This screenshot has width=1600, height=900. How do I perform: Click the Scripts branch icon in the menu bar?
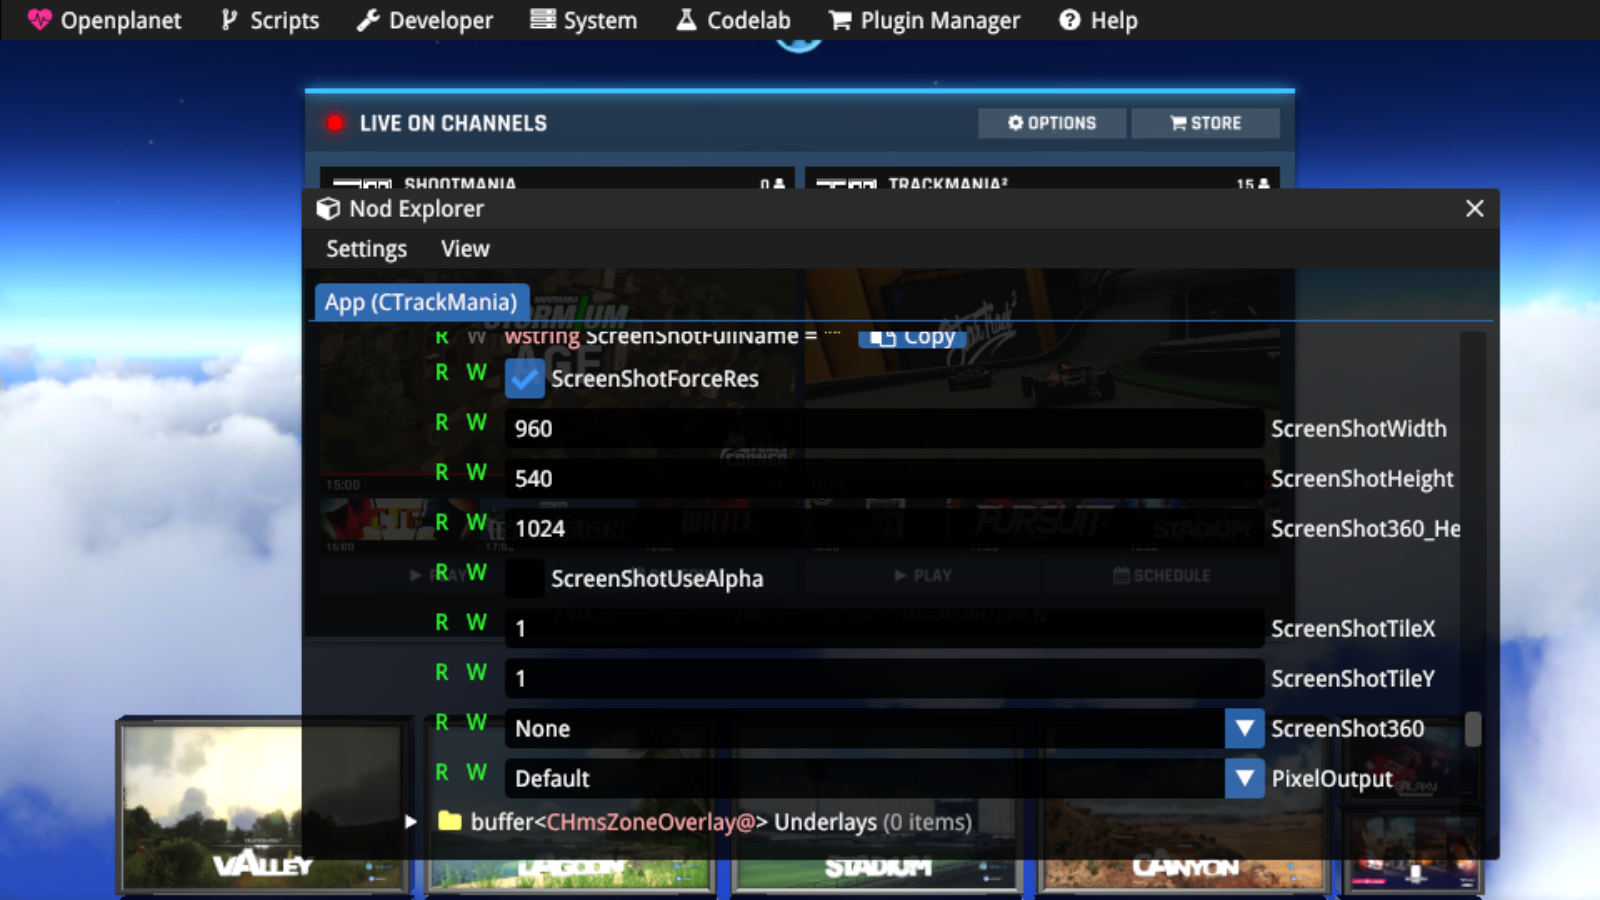pyautogui.click(x=227, y=19)
